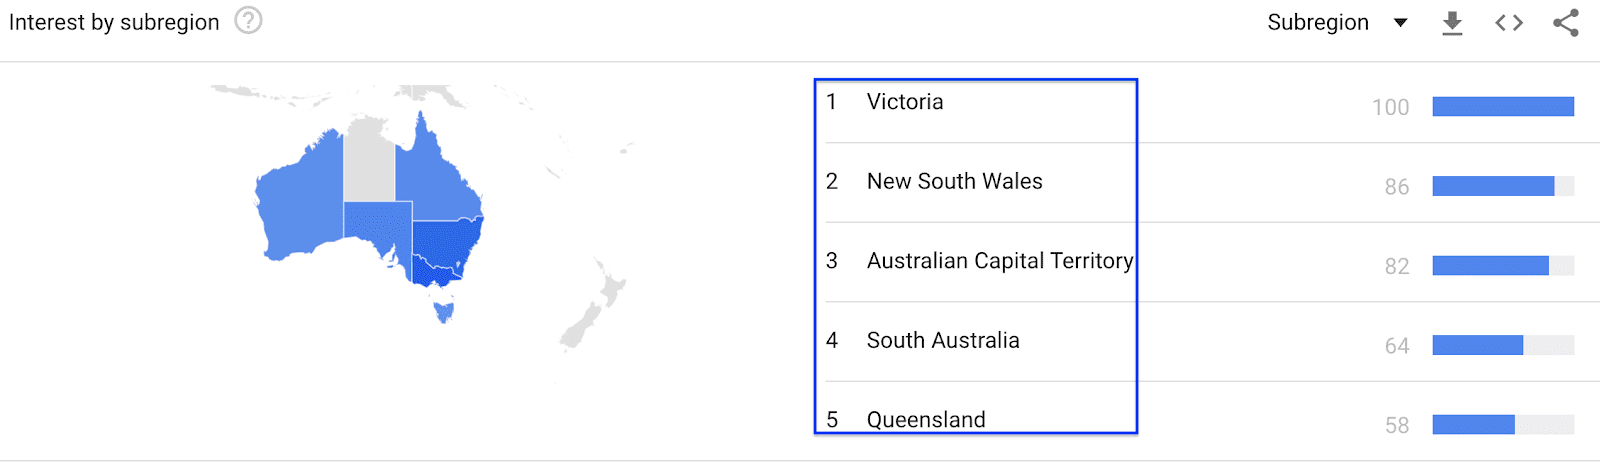Click Queensland's interest bar showing 58
The width and height of the screenshot is (1600, 470).
pyautogui.click(x=1473, y=425)
